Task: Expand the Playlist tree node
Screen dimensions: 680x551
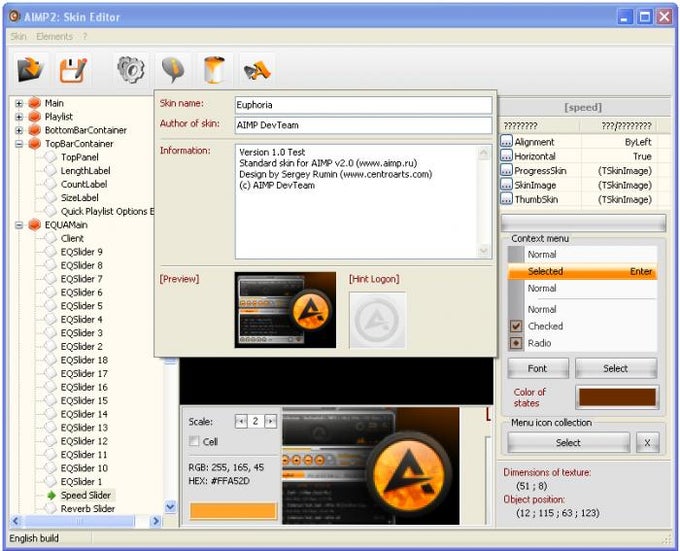Action: pos(19,117)
